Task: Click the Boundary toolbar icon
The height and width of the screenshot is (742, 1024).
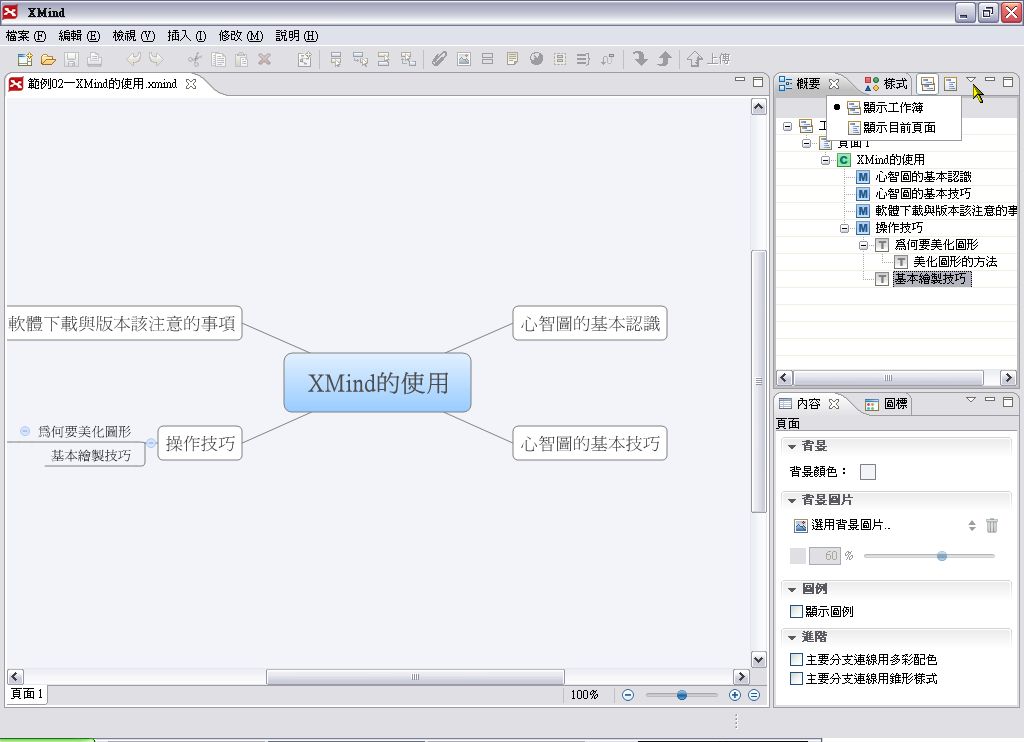Action: (x=560, y=59)
